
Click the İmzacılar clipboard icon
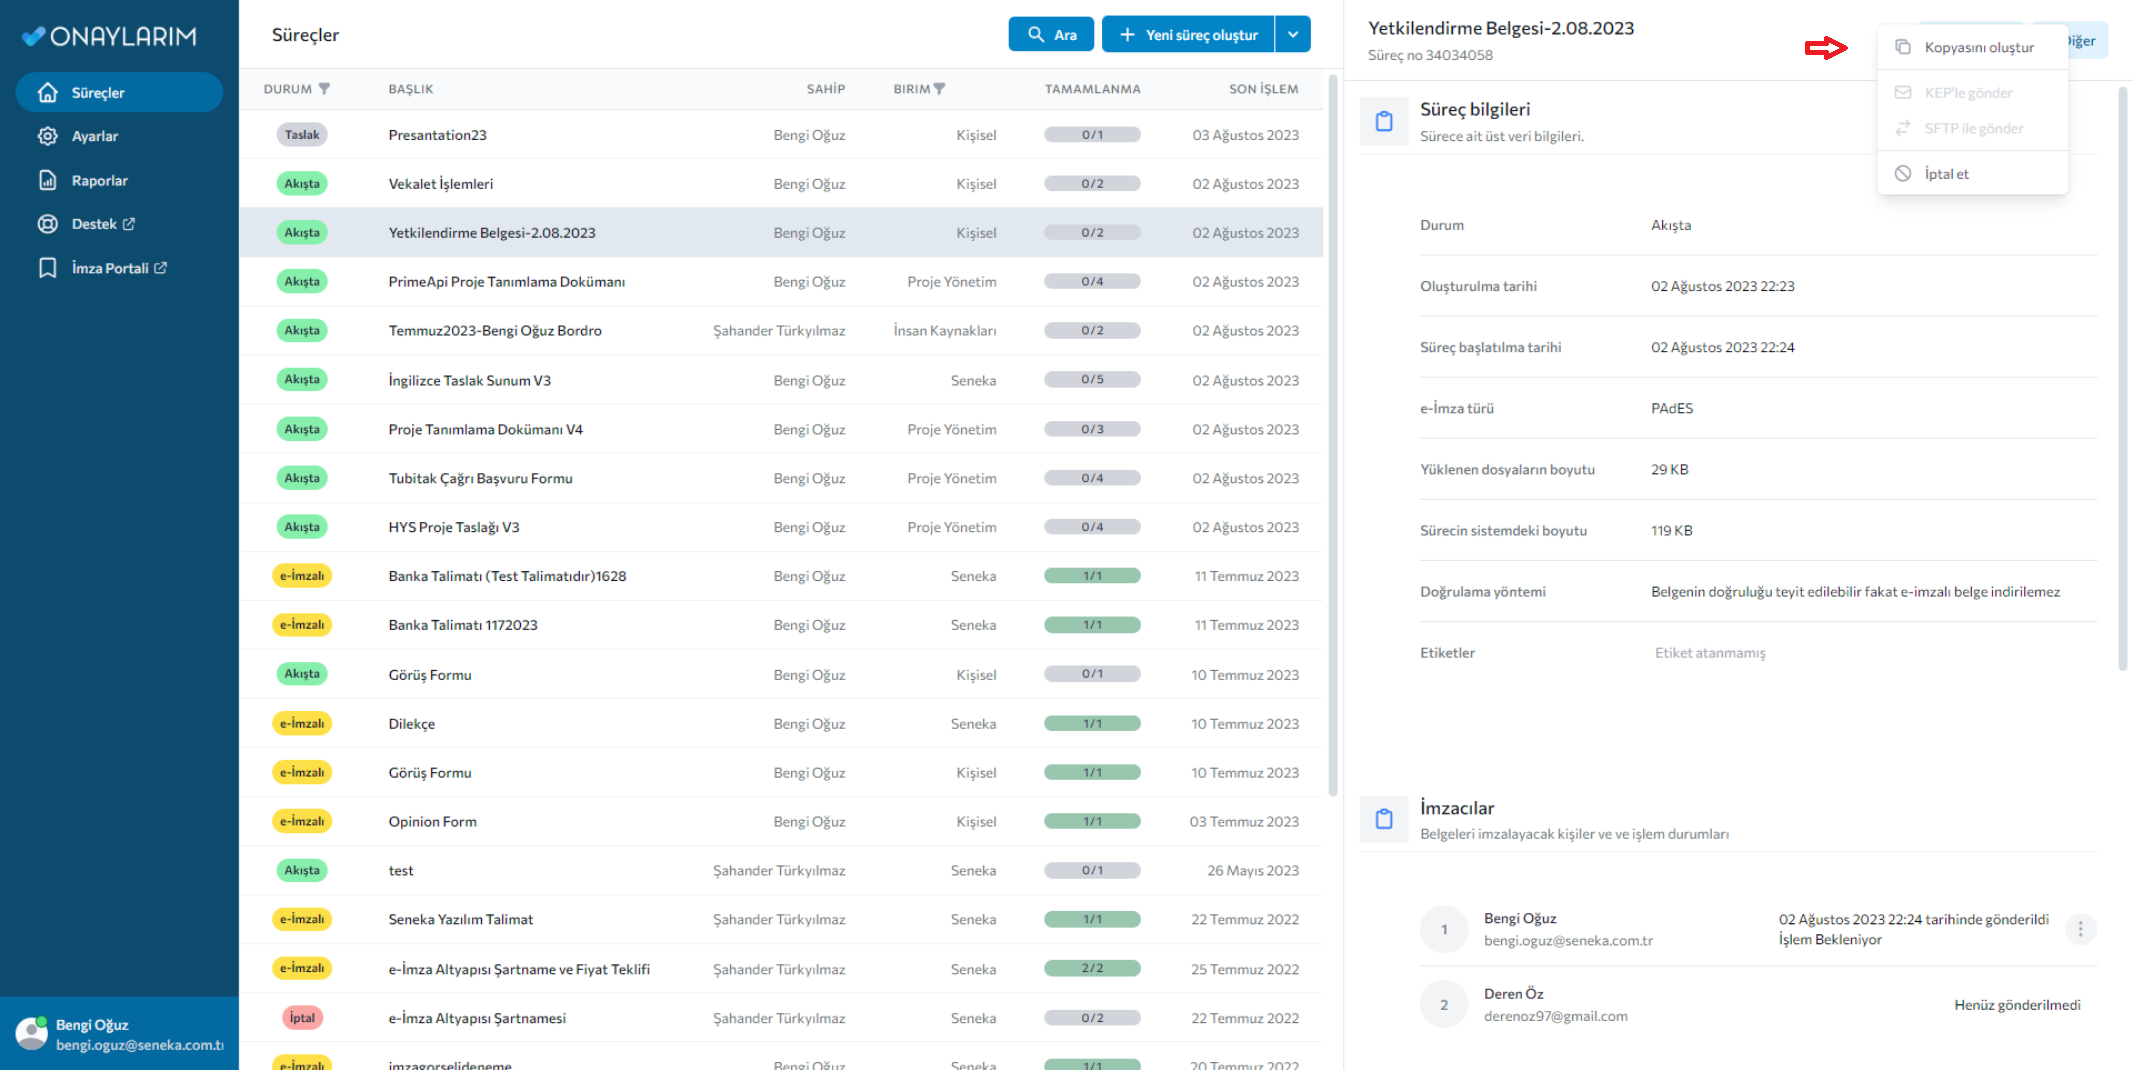1384,819
